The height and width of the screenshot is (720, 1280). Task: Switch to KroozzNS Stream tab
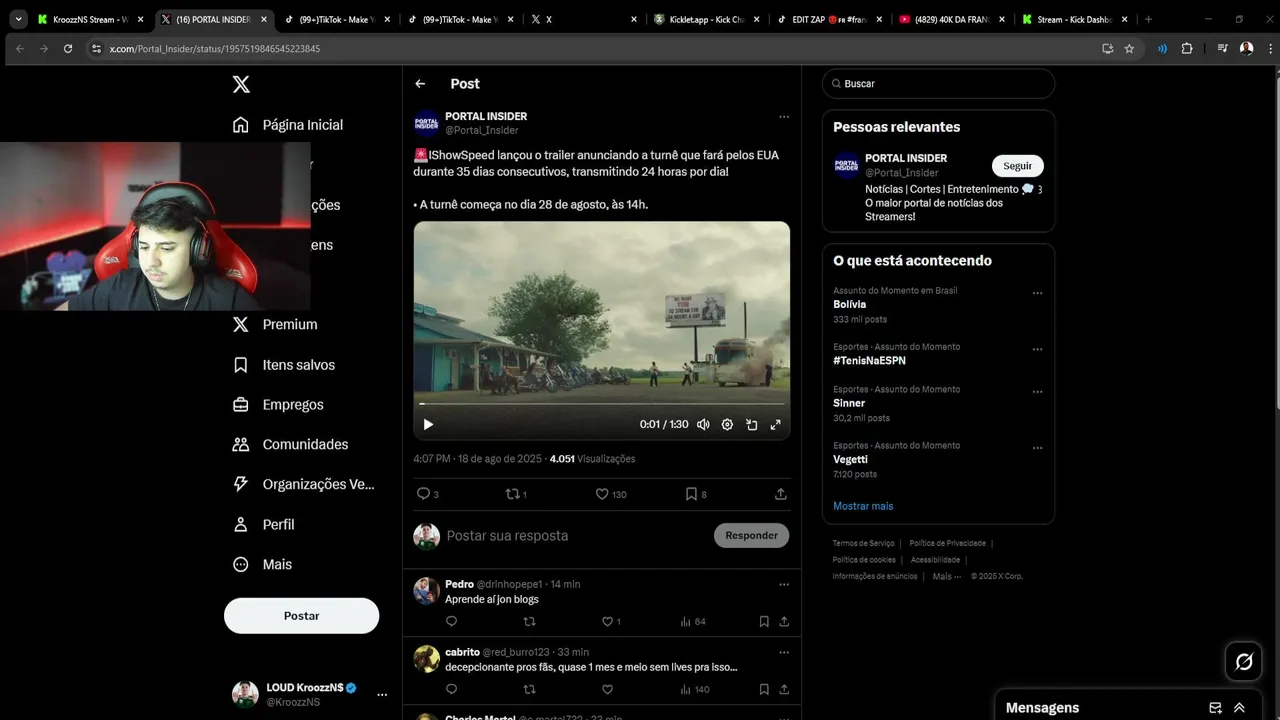pyautogui.click(x=89, y=19)
